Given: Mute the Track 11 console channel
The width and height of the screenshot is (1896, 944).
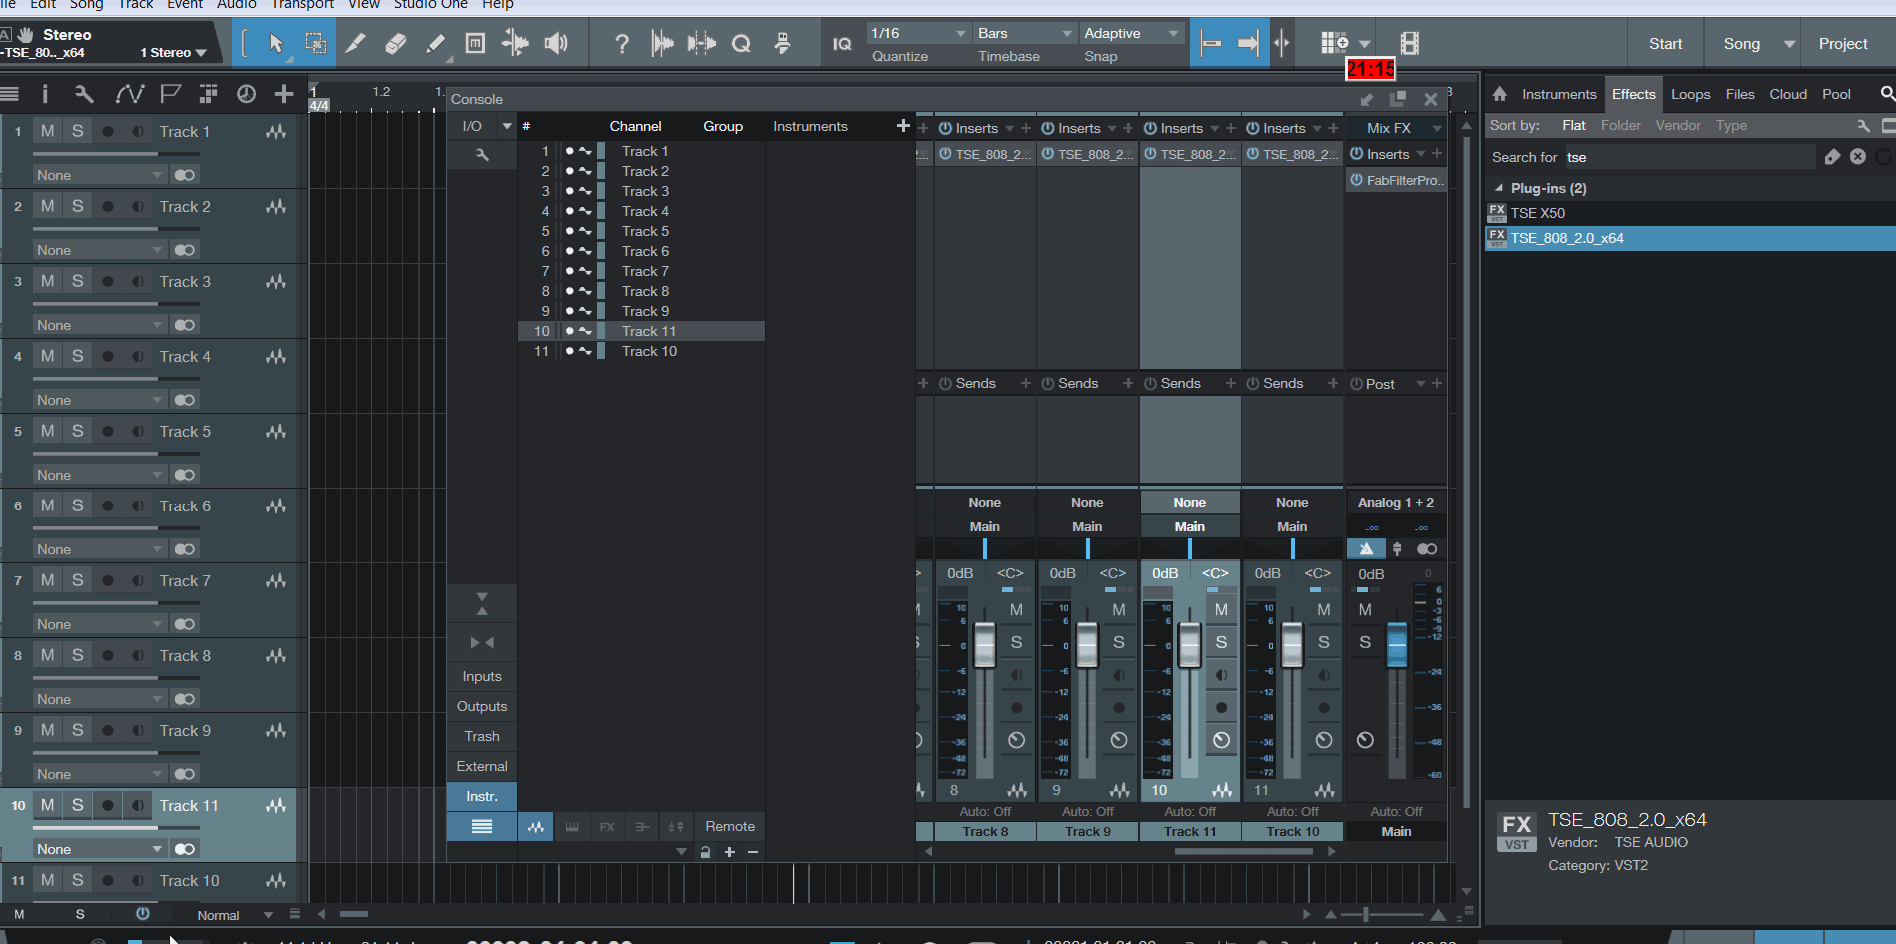Looking at the screenshot, I should pos(1221,609).
